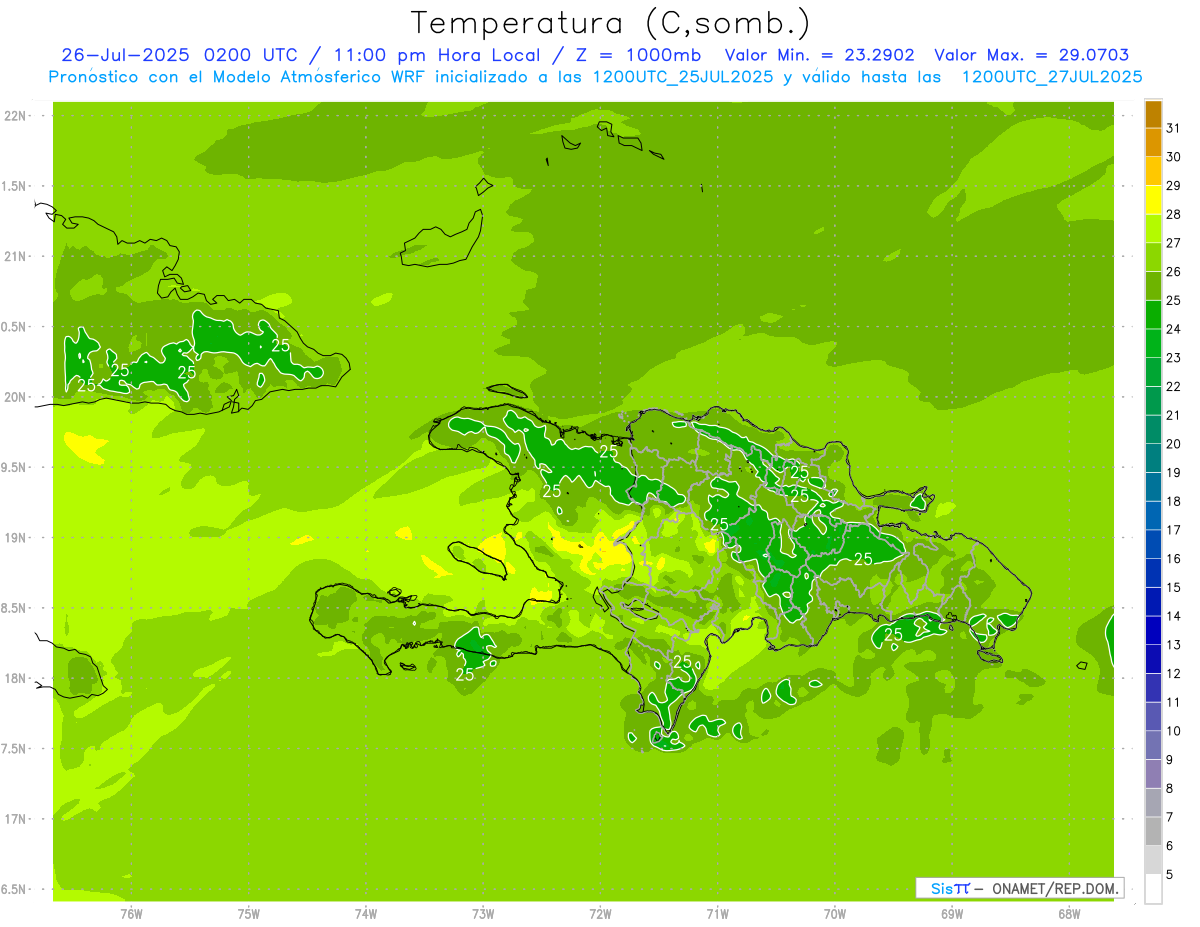Pick the dark blue swatch between 12 and 13
Image resolution: width=1200 pixels, height=927 pixels.
(x=1153, y=660)
